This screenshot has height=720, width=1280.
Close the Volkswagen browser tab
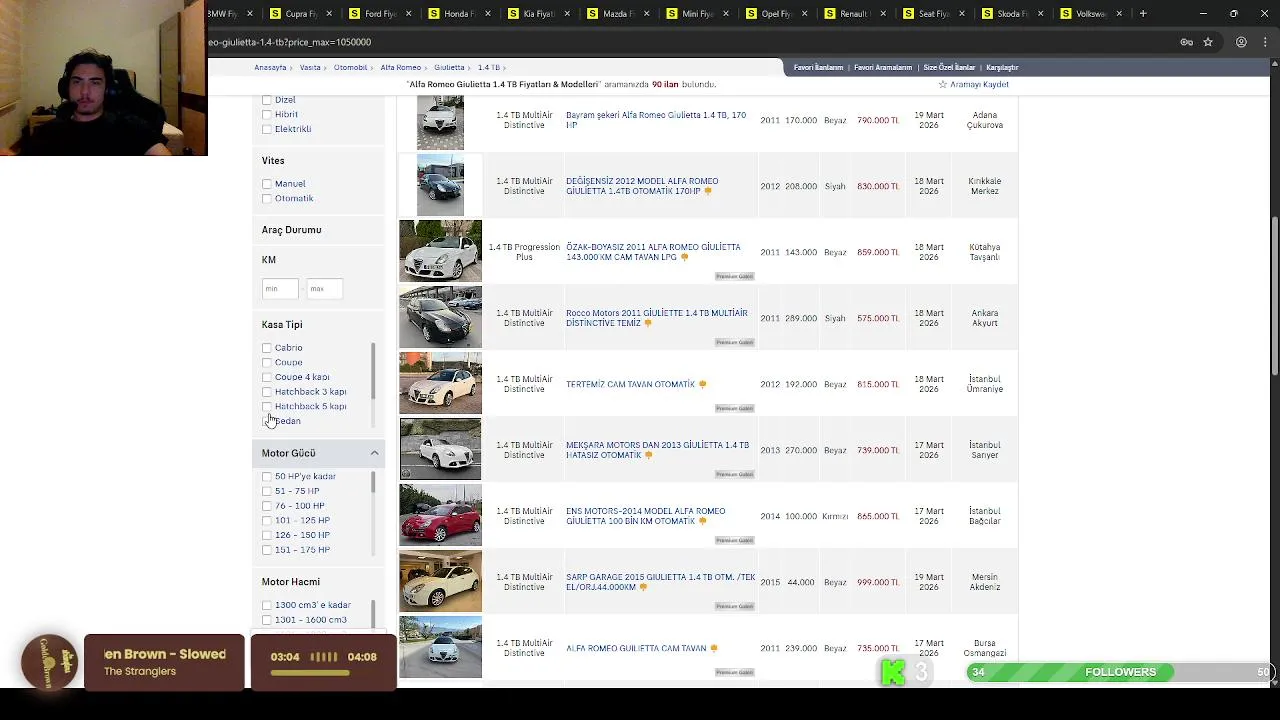pos(1119,13)
